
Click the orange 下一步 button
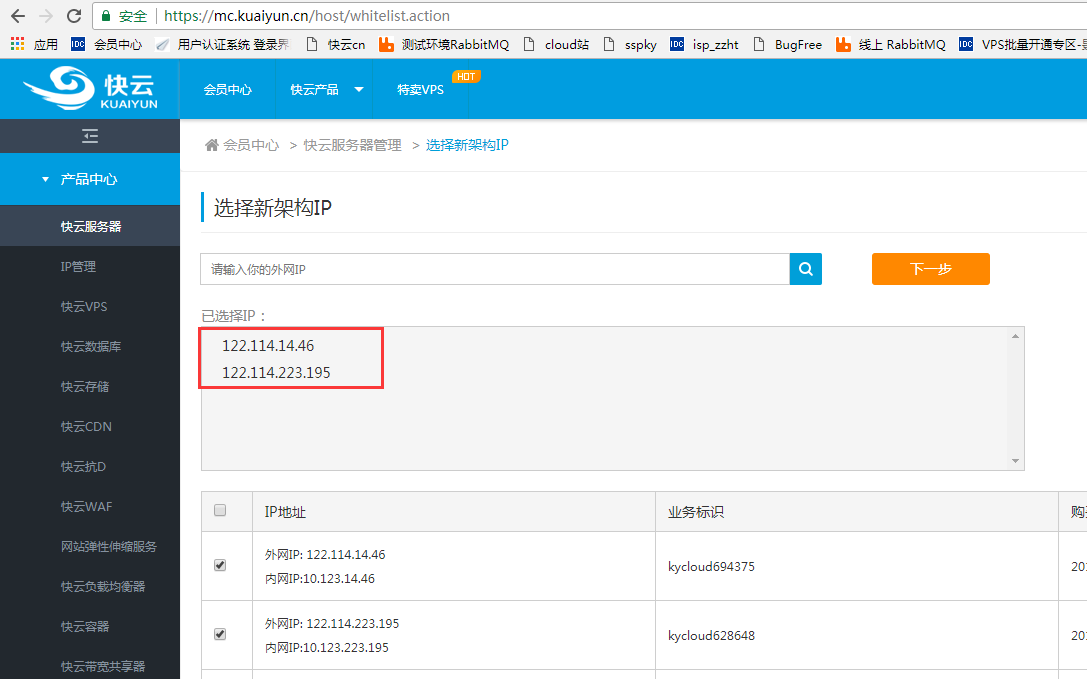tap(930, 269)
